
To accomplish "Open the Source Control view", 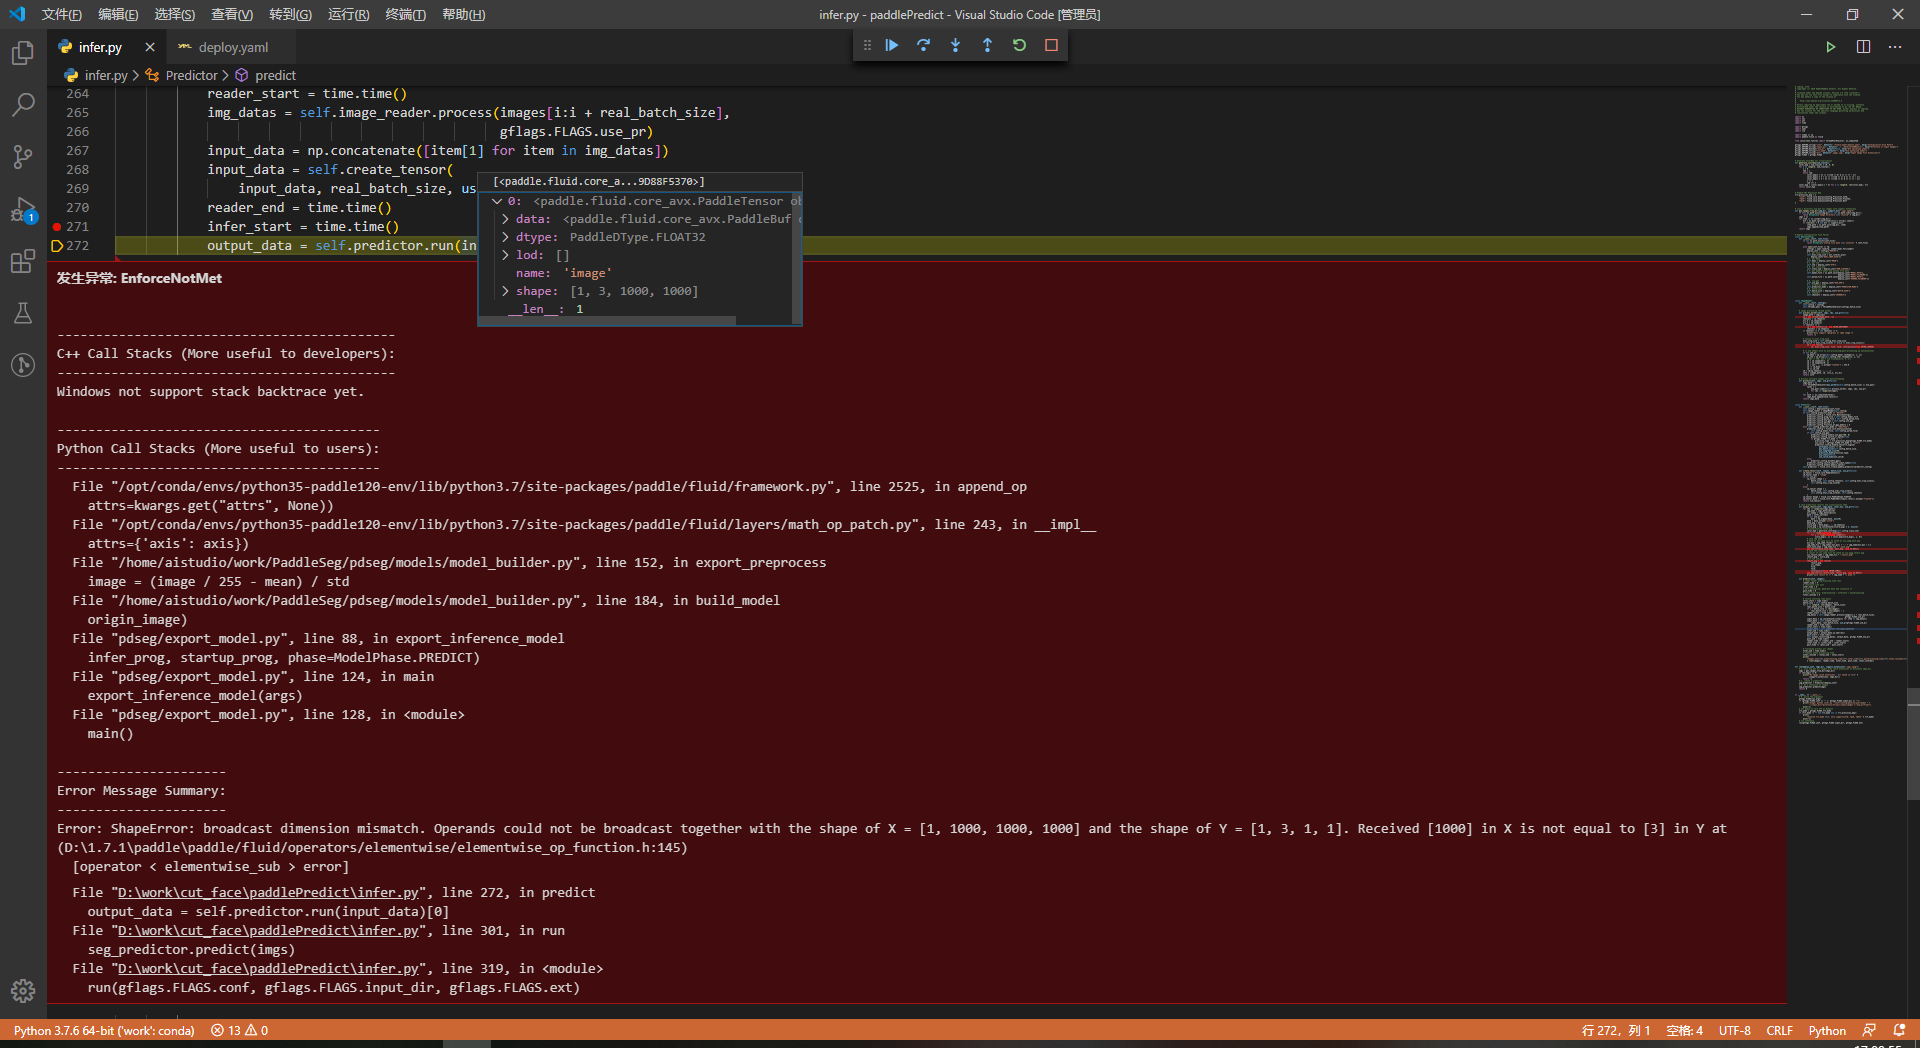I will [x=23, y=157].
